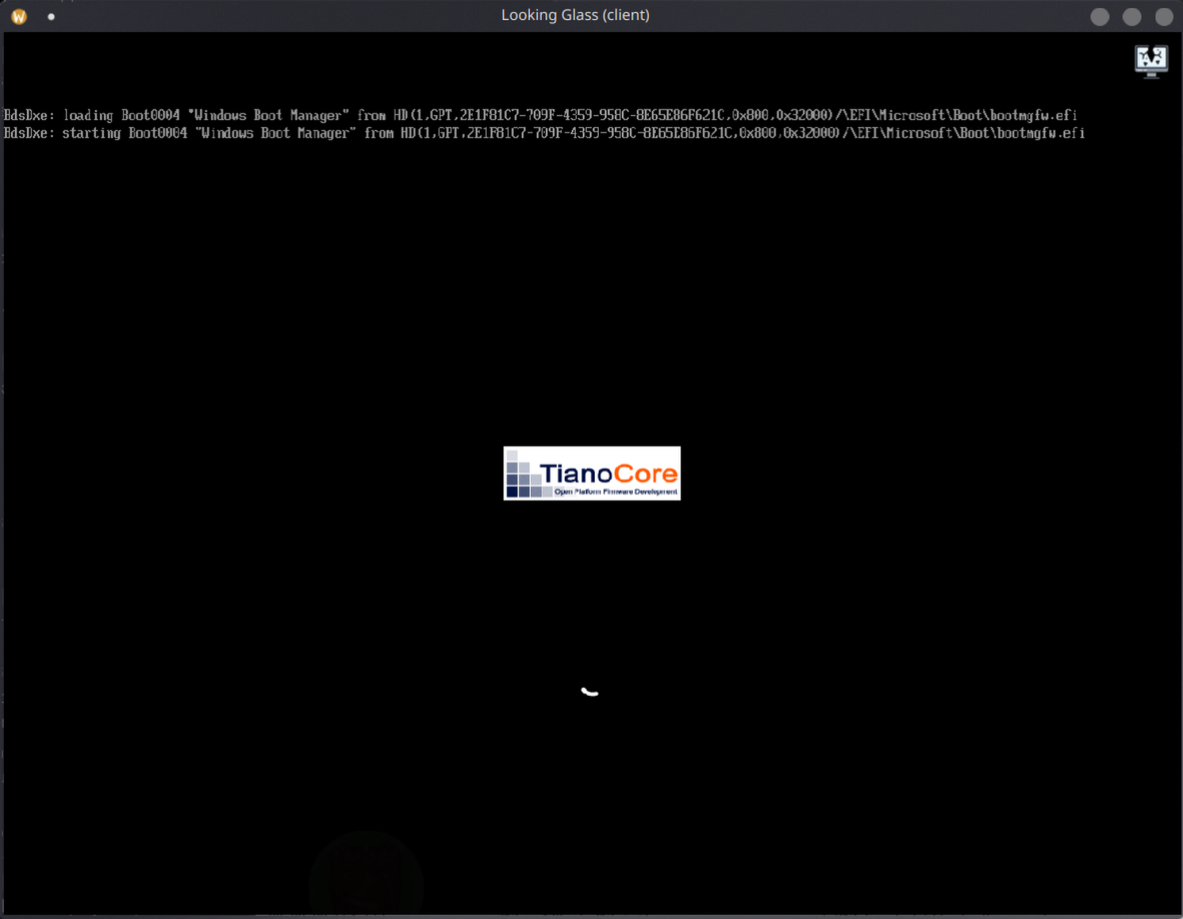Minimize the Looking Glass window

click(x=1100, y=17)
